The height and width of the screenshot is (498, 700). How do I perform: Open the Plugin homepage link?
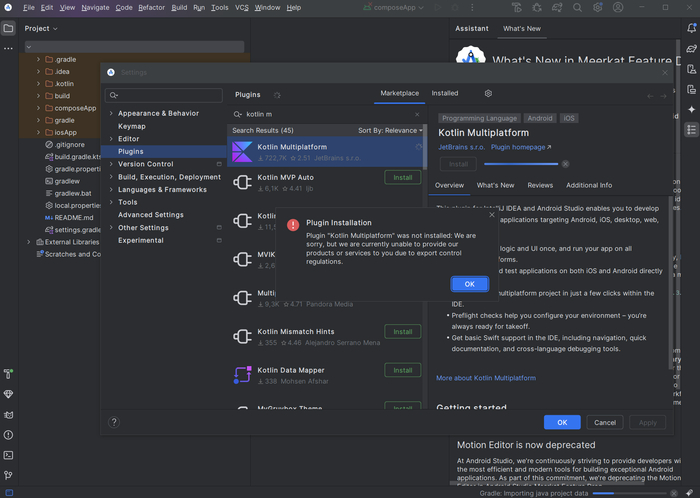click(x=516, y=147)
